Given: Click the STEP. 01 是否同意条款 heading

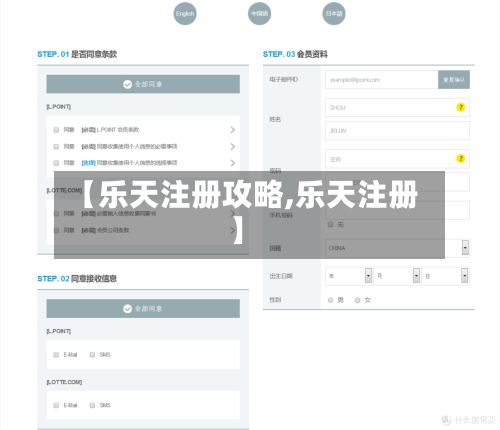Looking at the screenshot, I should [77, 54].
